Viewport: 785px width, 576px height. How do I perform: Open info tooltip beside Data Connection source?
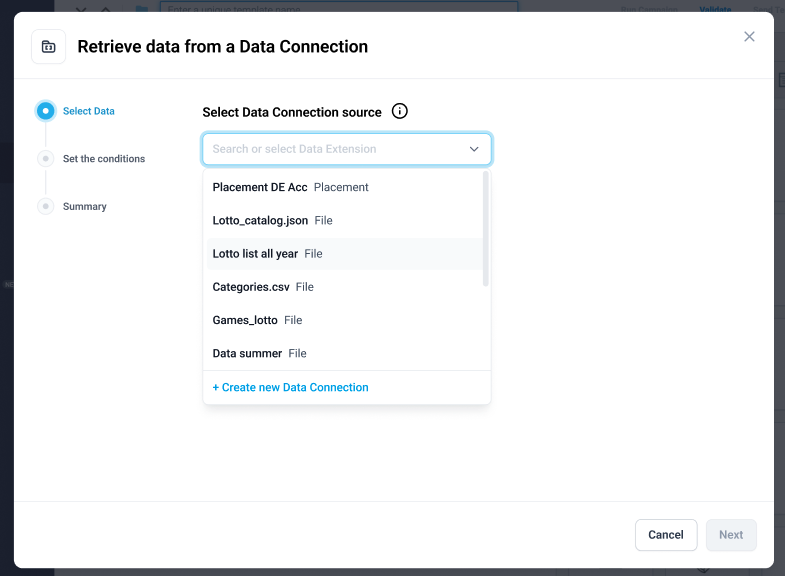pyautogui.click(x=400, y=111)
